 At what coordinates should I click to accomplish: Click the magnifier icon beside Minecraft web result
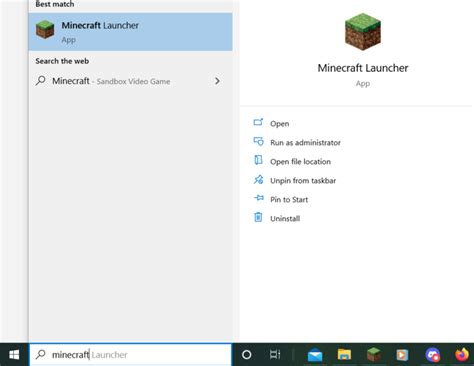(x=41, y=81)
